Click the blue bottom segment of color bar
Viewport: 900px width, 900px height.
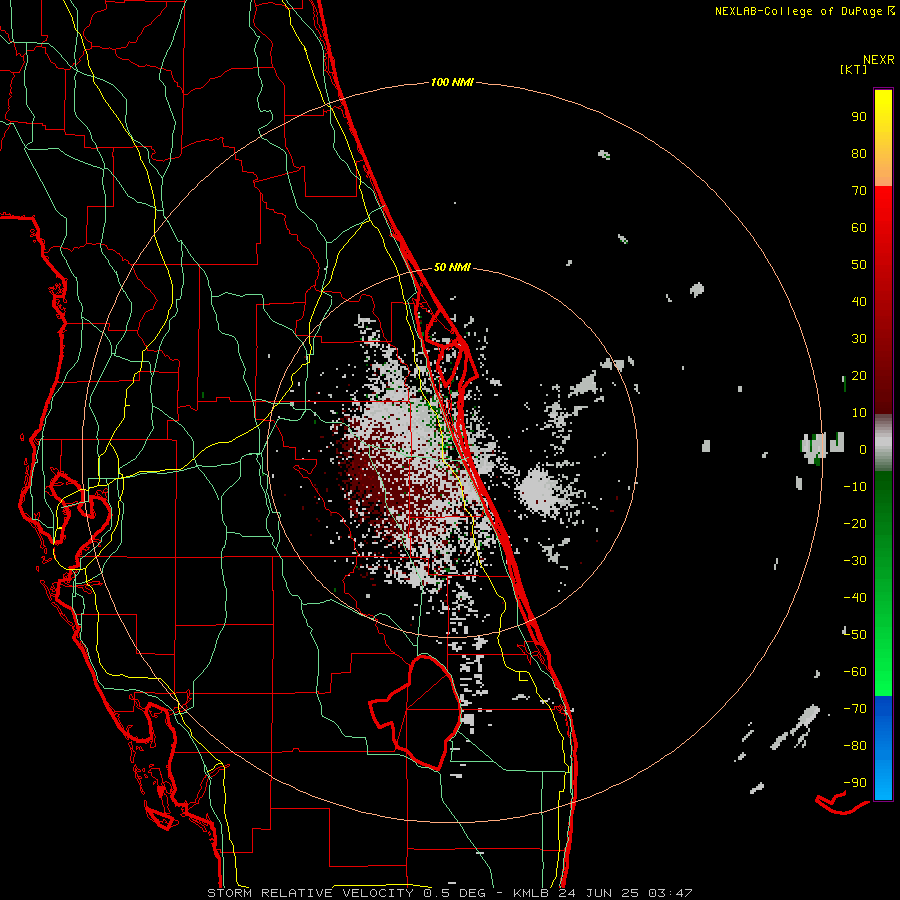point(883,748)
